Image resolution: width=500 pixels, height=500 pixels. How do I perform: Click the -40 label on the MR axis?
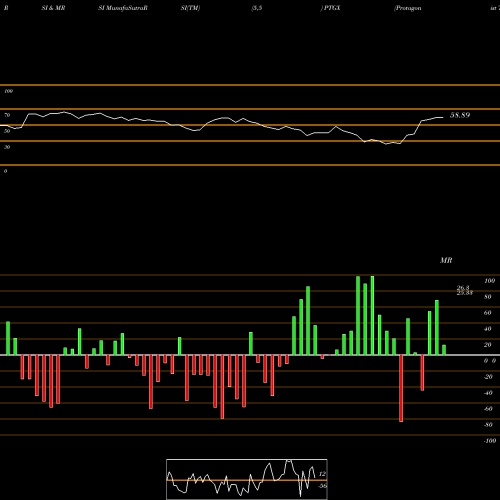[x=488, y=393]
